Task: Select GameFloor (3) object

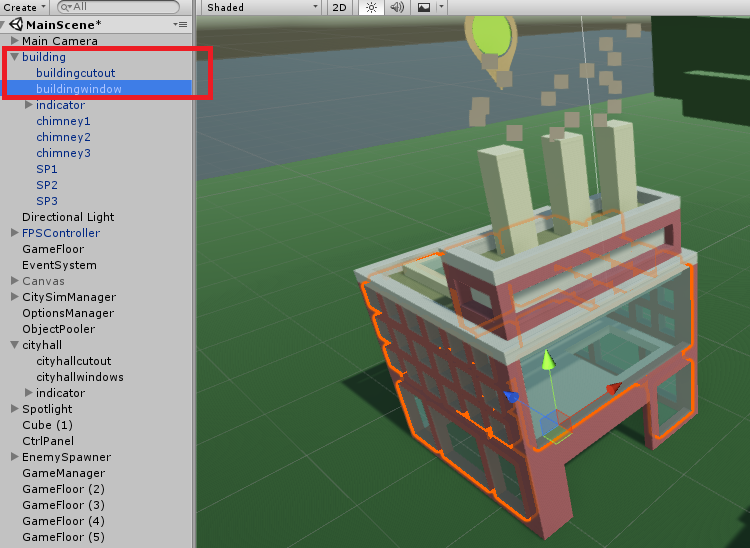Action: click(x=63, y=505)
